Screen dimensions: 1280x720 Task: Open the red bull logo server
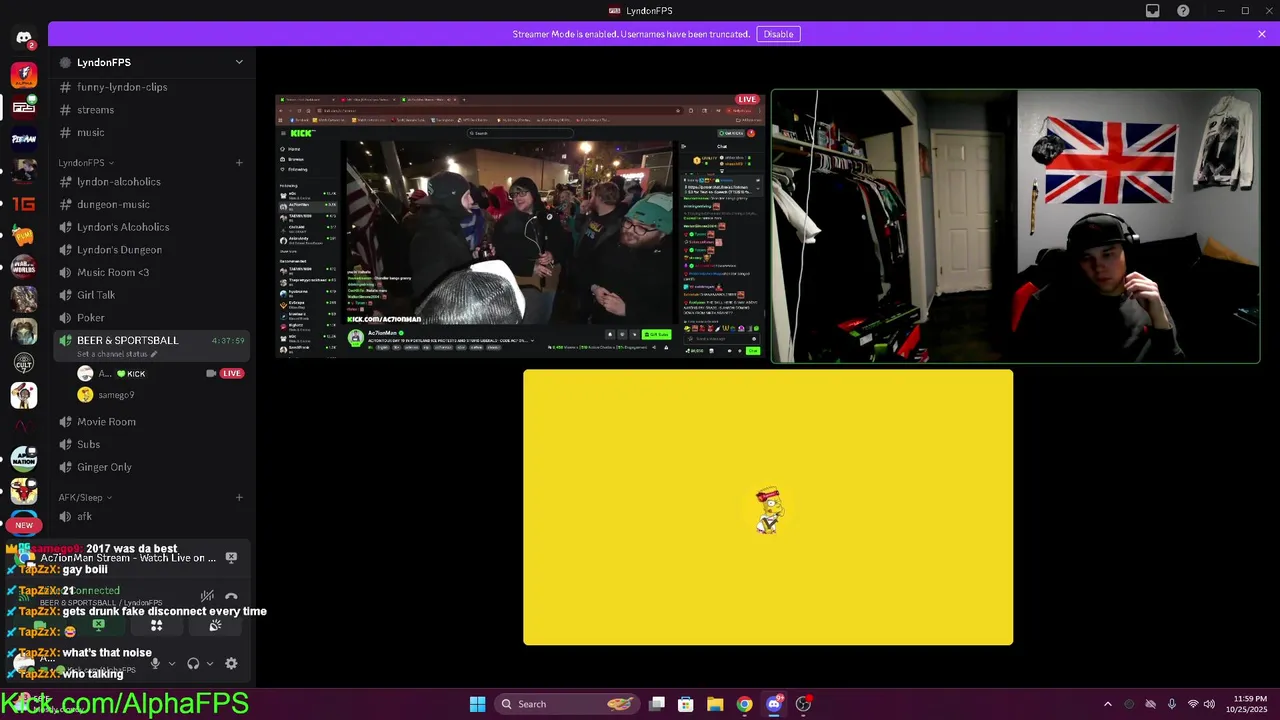click(24, 491)
